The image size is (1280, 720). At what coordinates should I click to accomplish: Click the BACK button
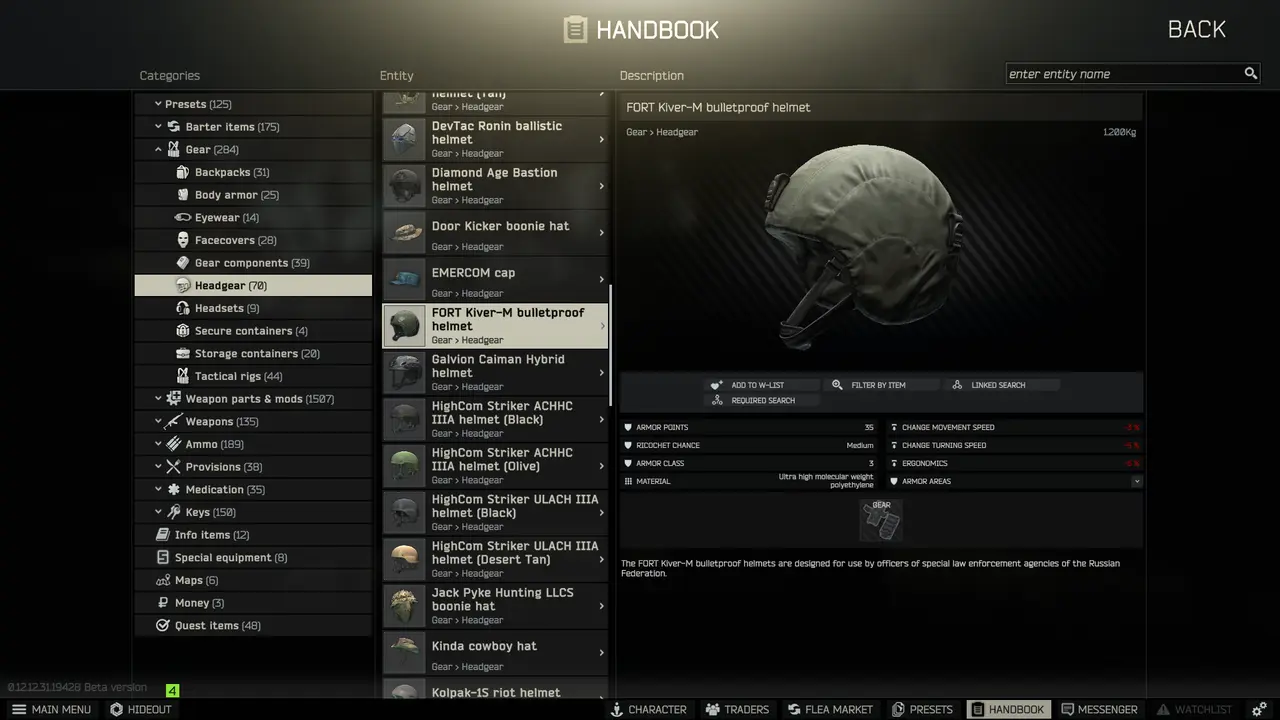pyautogui.click(x=1197, y=29)
